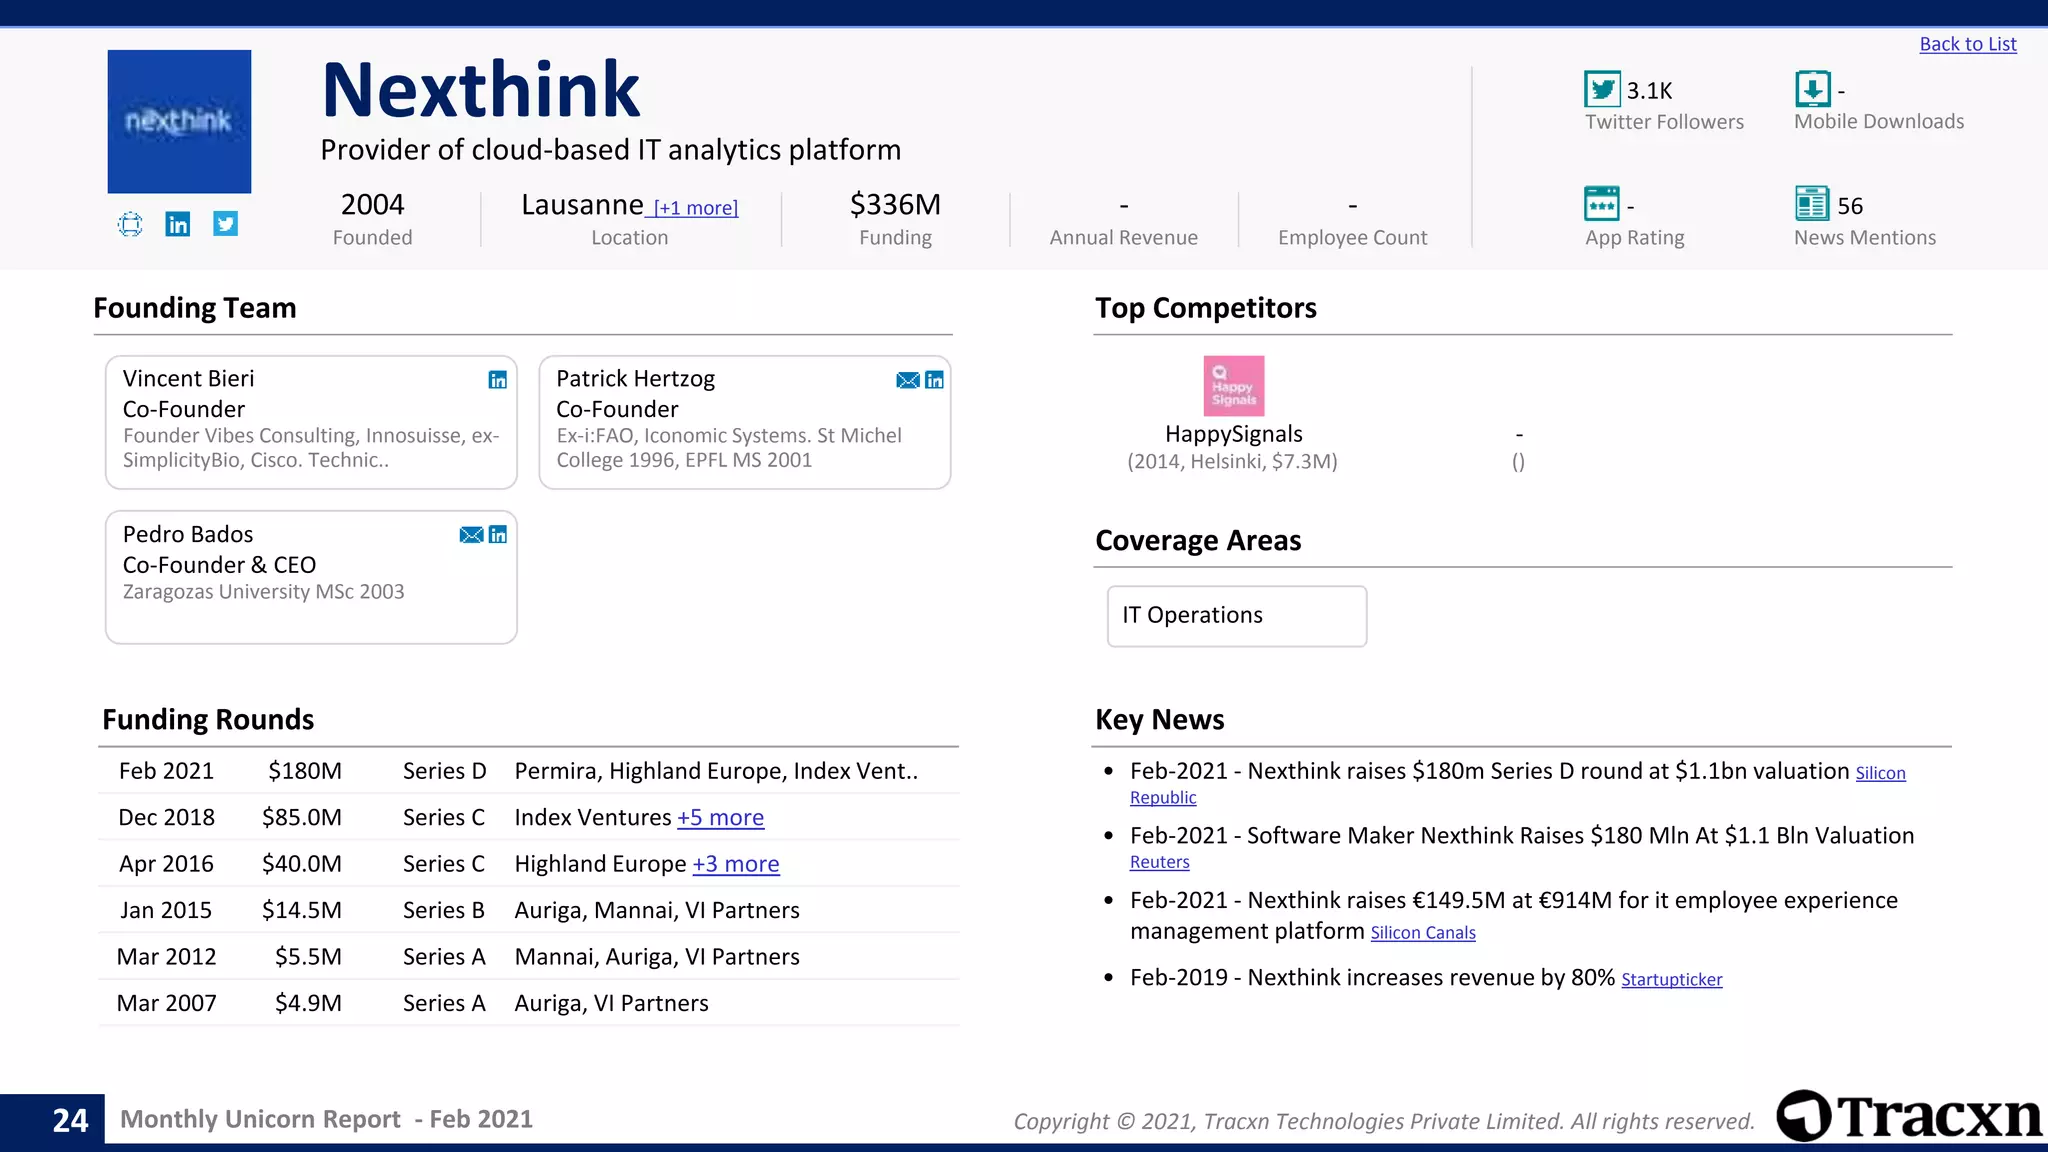This screenshot has width=2048, height=1152.
Task: Click the Lausanne location text
Action: point(582,204)
